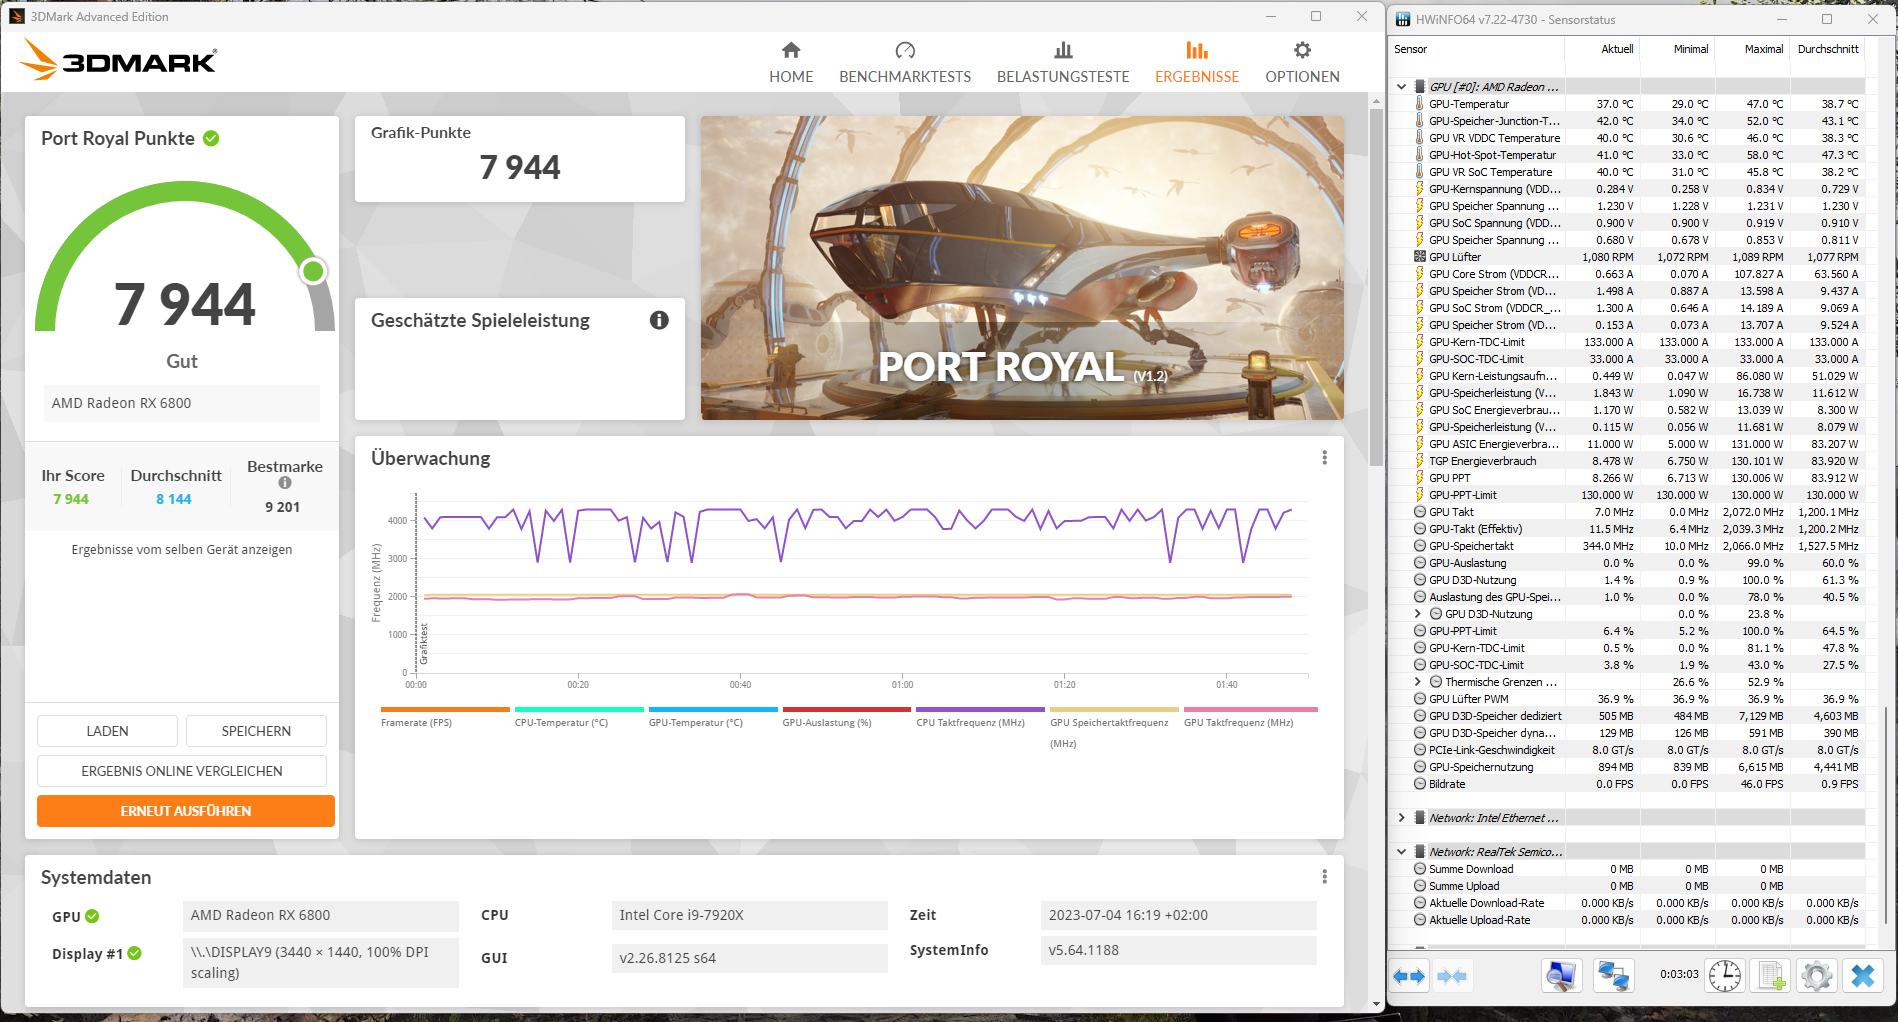Click the HWiNFO64 title bar app icon
The width and height of the screenshot is (1898, 1022).
point(1403,19)
